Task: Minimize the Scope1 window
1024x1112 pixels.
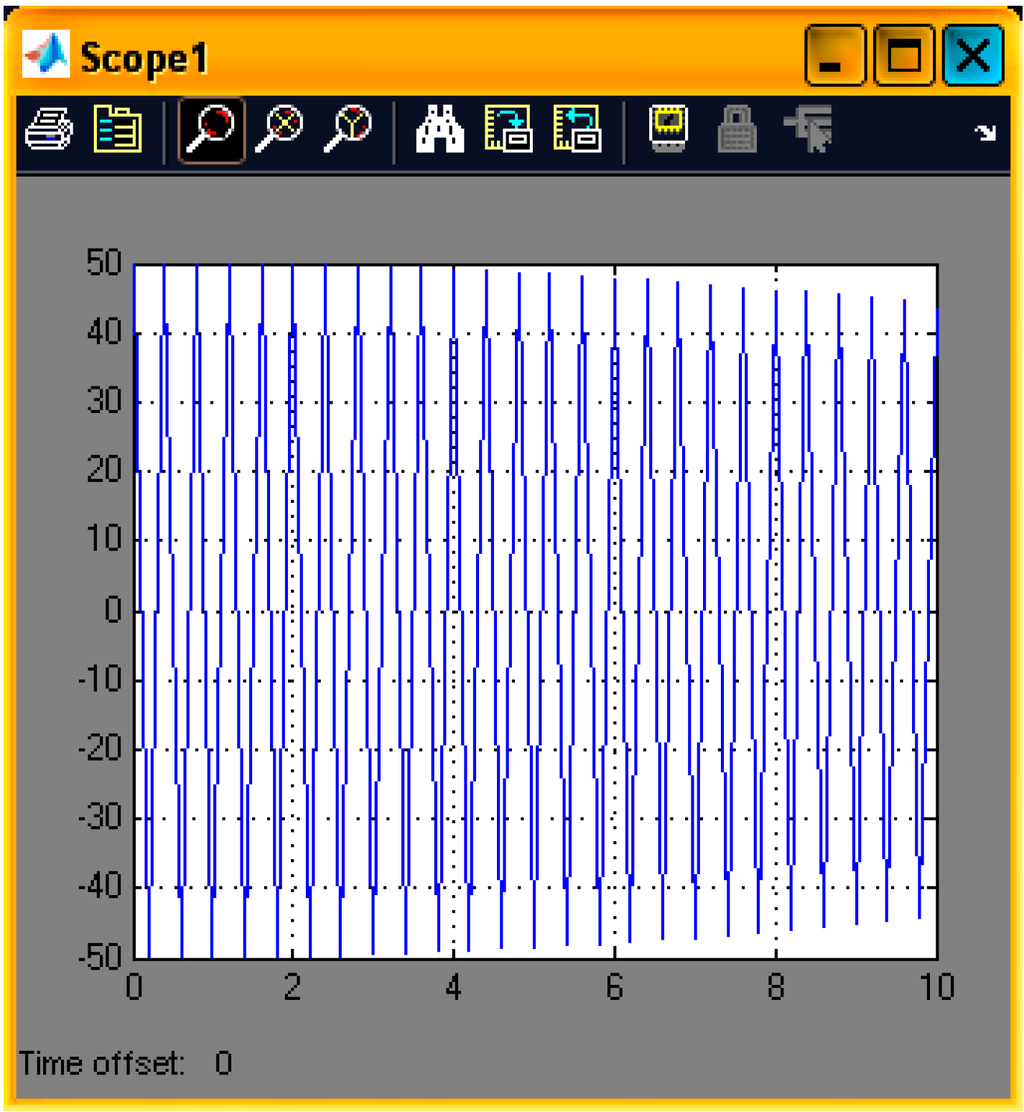Action: tap(836, 58)
